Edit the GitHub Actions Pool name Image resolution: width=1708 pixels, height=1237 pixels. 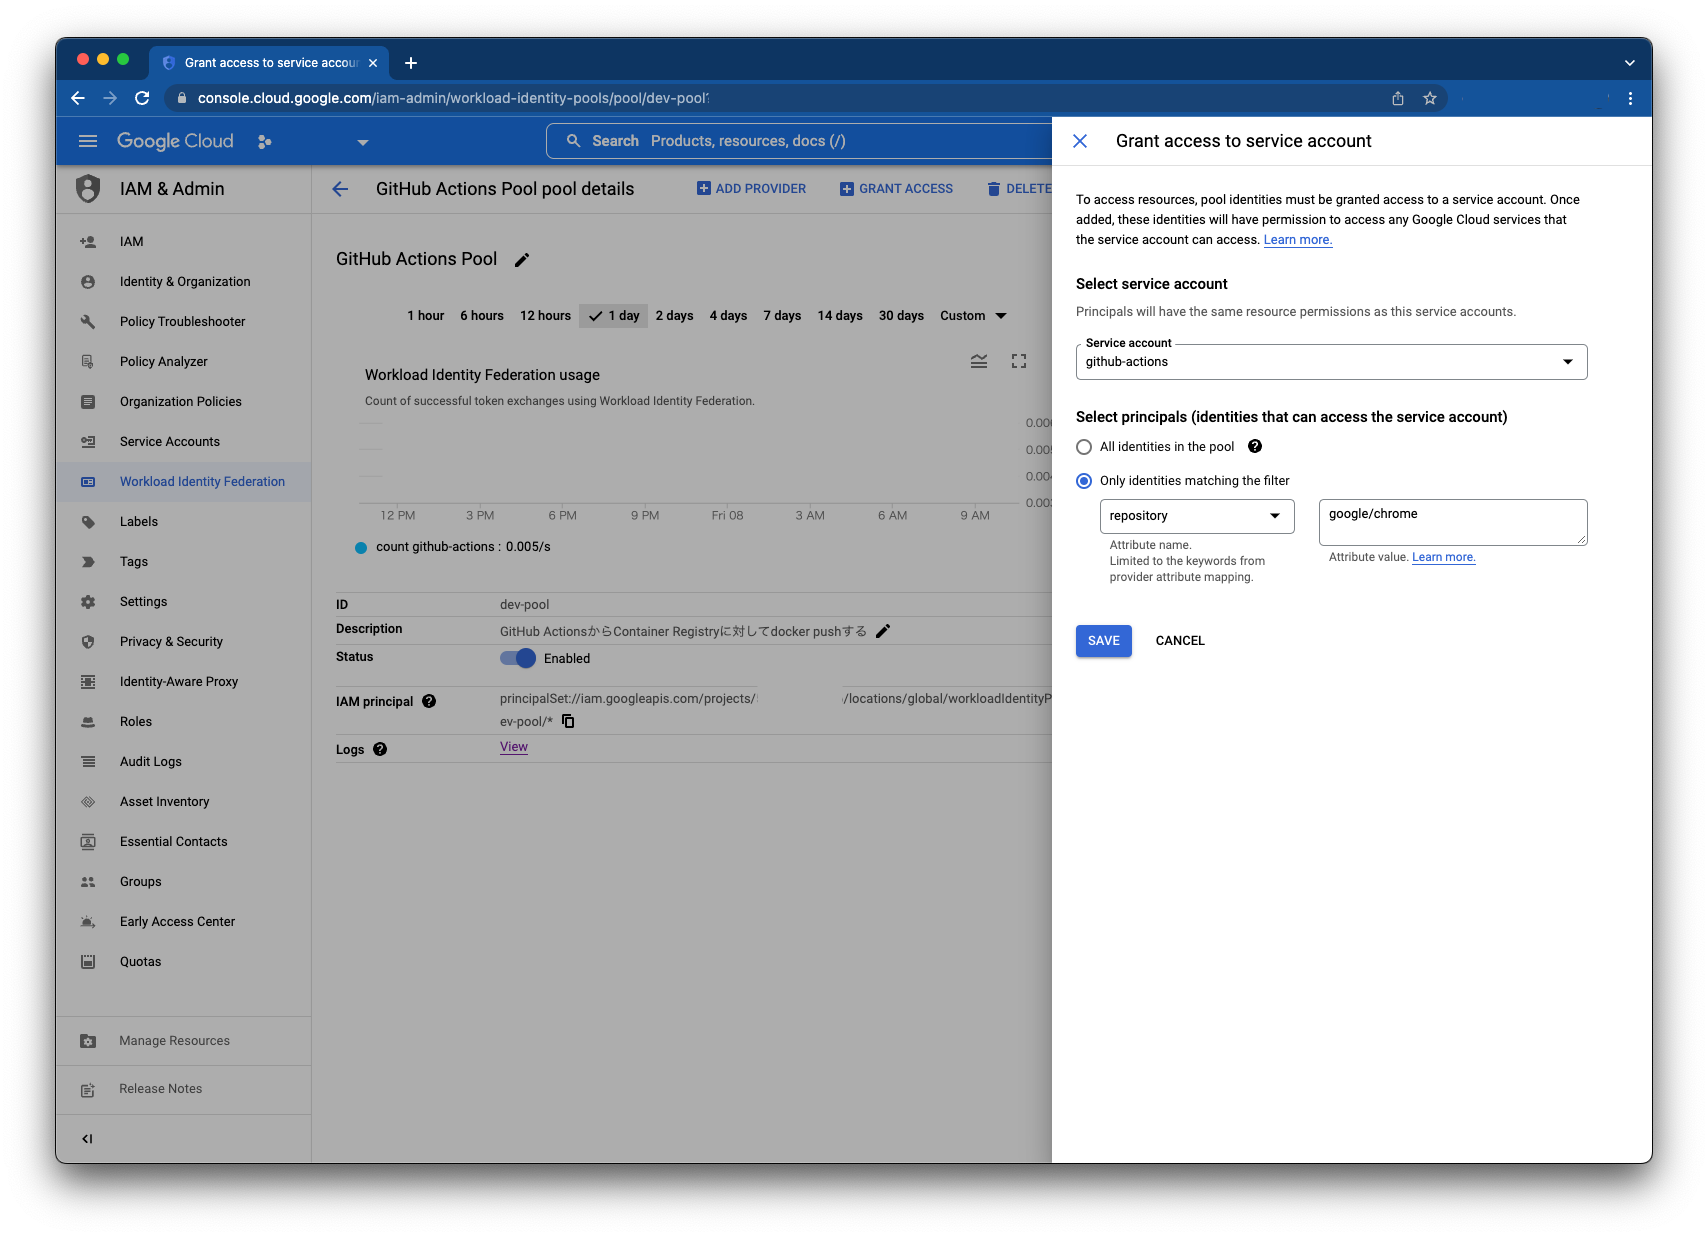click(x=522, y=260)
